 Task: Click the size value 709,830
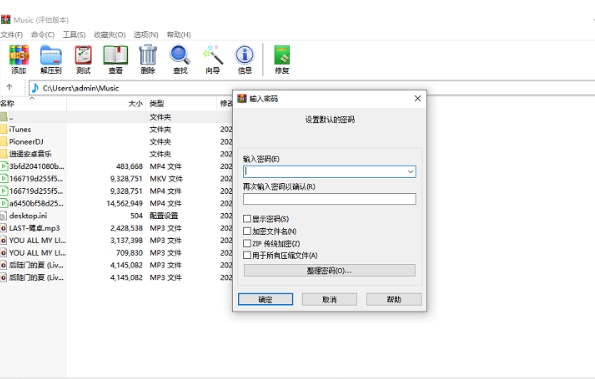[x=129, y=253]
